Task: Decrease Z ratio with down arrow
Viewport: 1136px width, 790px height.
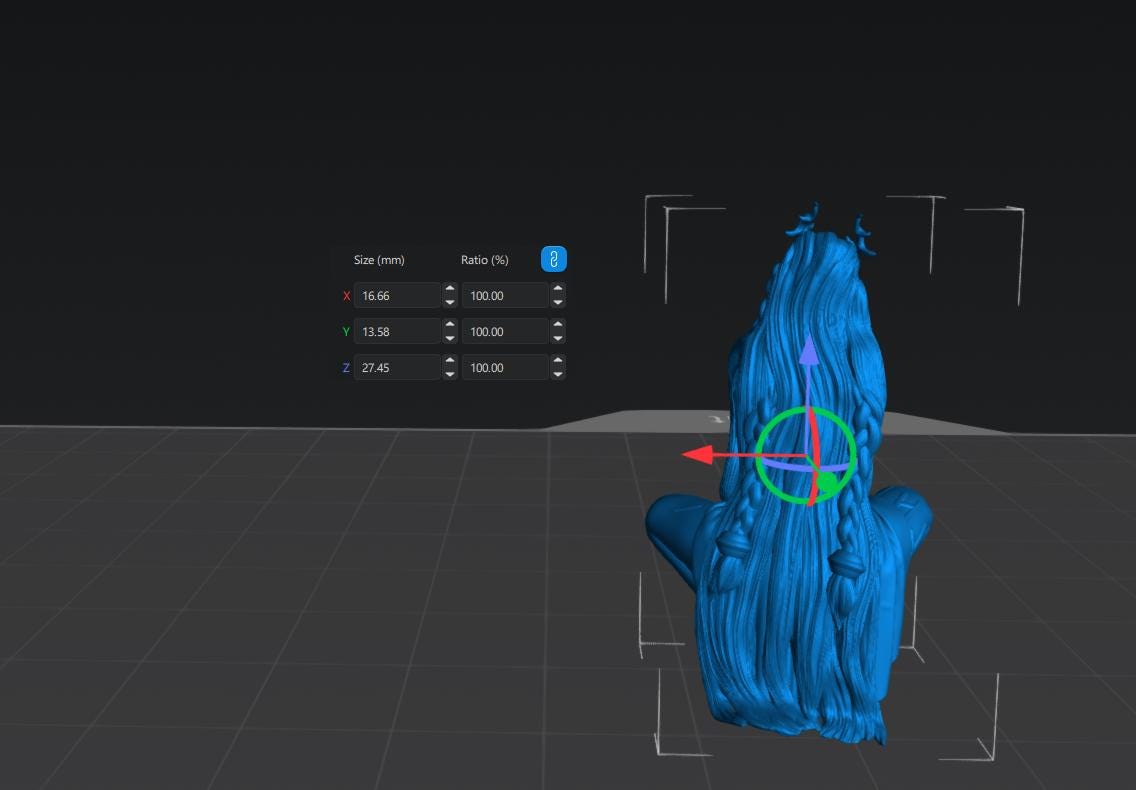Action: click(558, 374)
